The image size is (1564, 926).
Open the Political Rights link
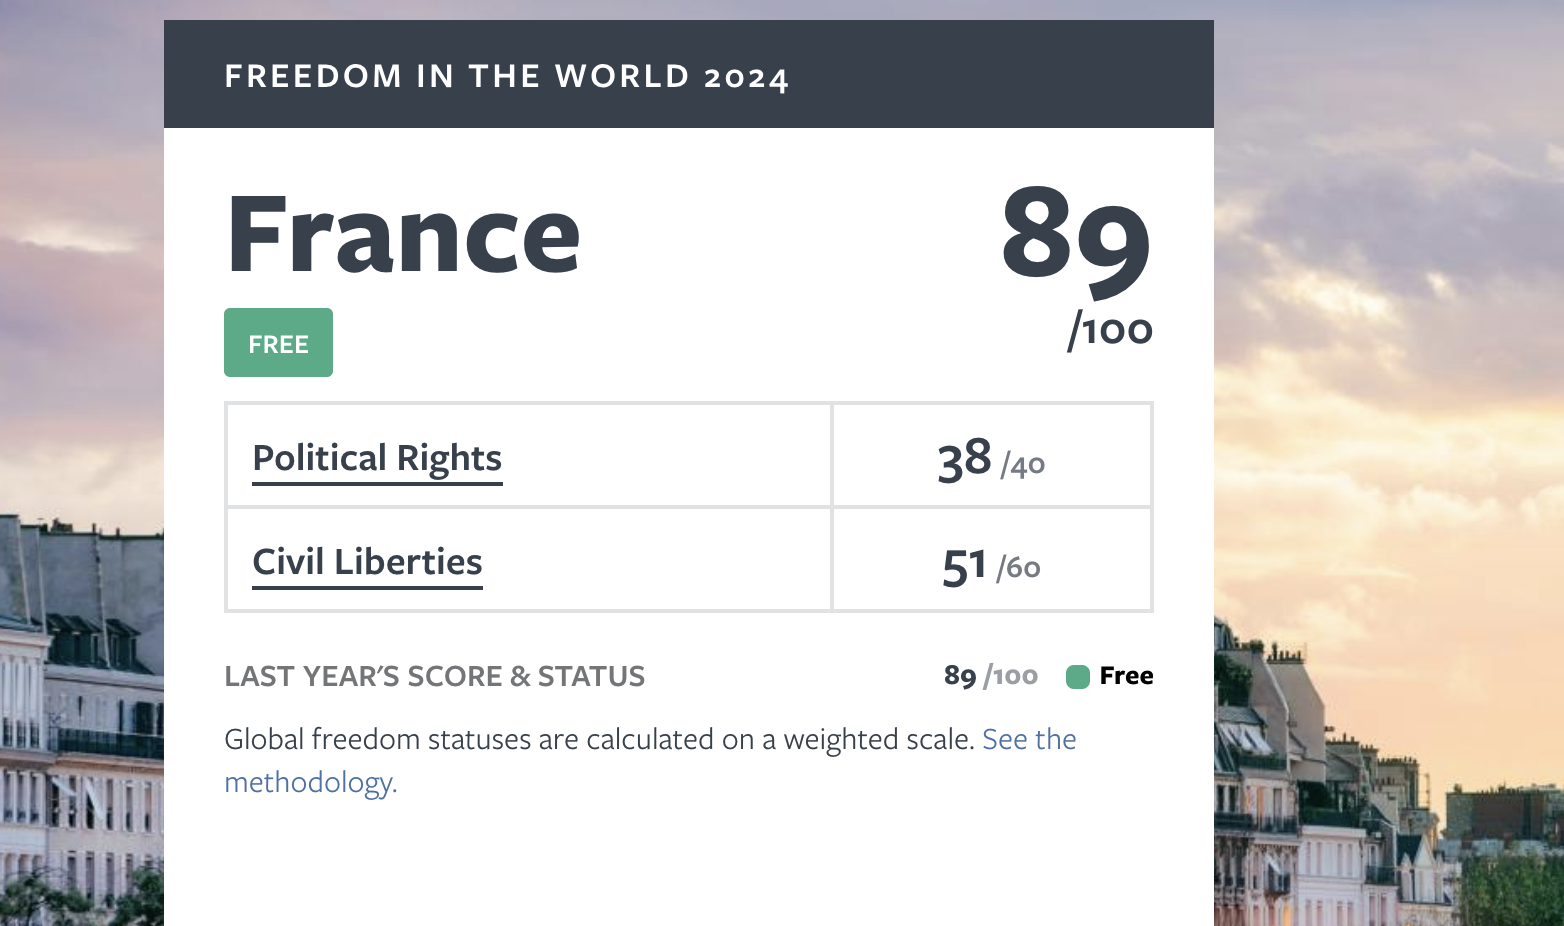(x=377, y=459)
